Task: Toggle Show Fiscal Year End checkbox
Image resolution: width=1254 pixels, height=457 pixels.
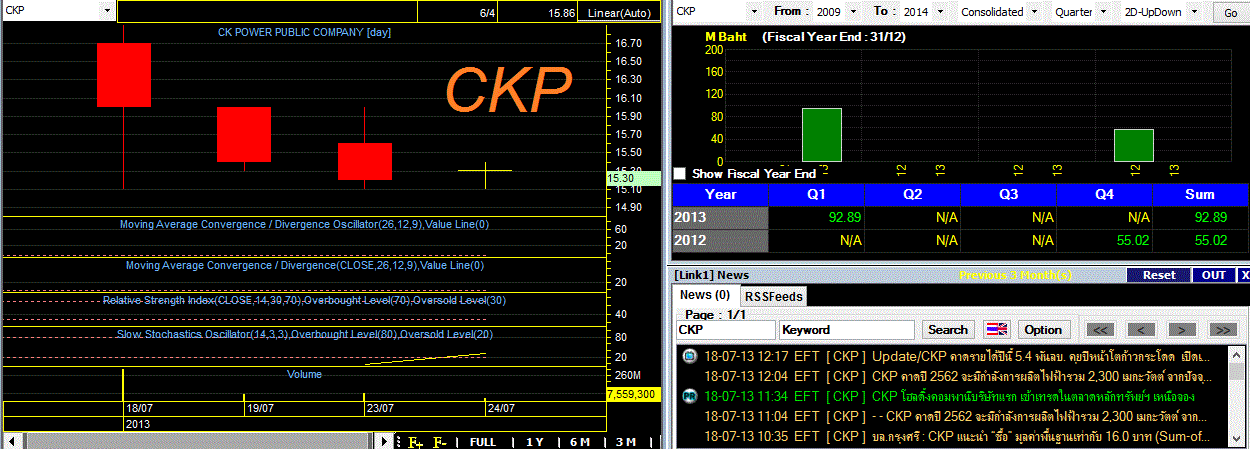Action: pos(680,174)
